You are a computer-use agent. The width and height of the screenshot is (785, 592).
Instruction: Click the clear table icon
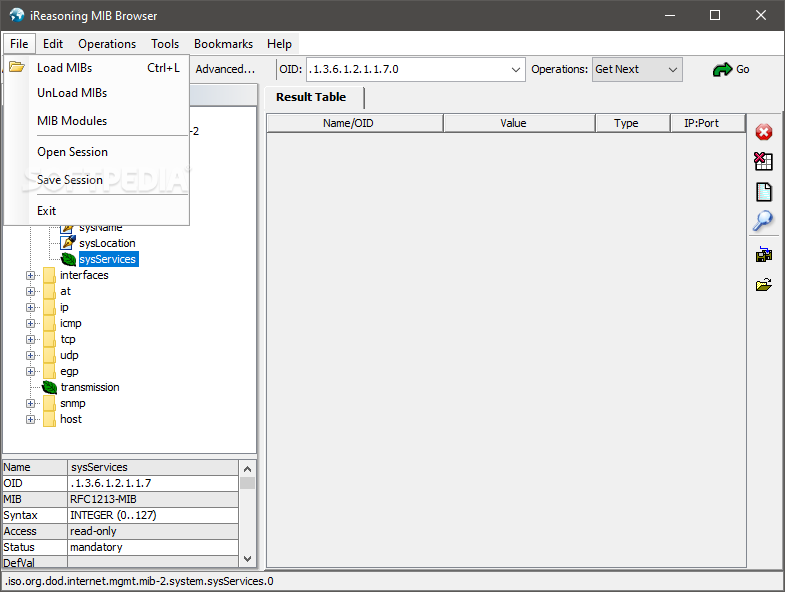[763, 161]
